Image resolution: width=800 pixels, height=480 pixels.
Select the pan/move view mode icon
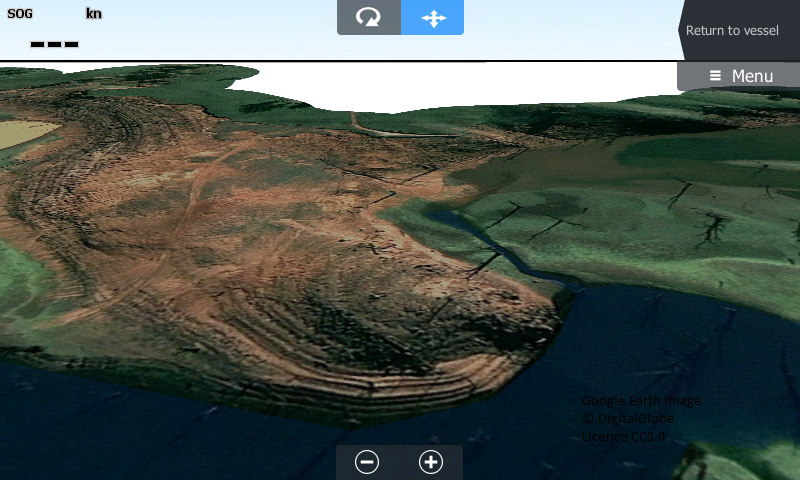[x=433, y=17]
